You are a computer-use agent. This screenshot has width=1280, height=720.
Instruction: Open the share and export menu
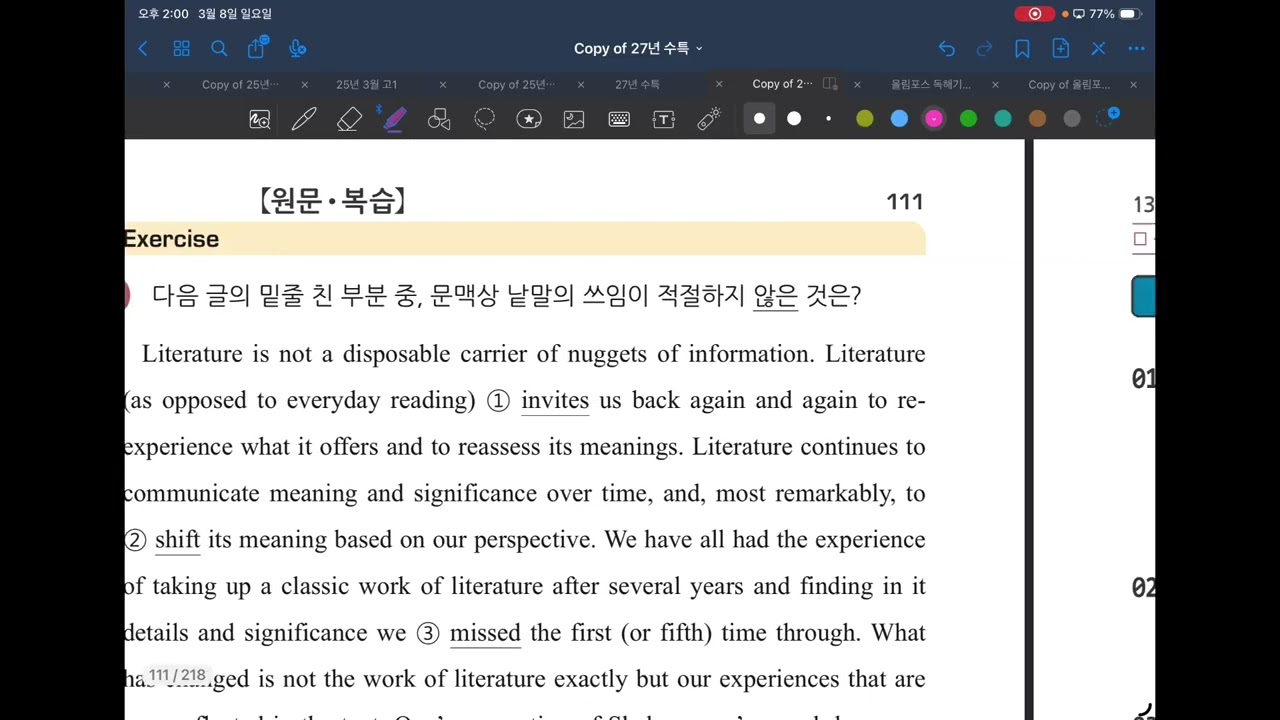pyautogui.click(x=257, y=47)
